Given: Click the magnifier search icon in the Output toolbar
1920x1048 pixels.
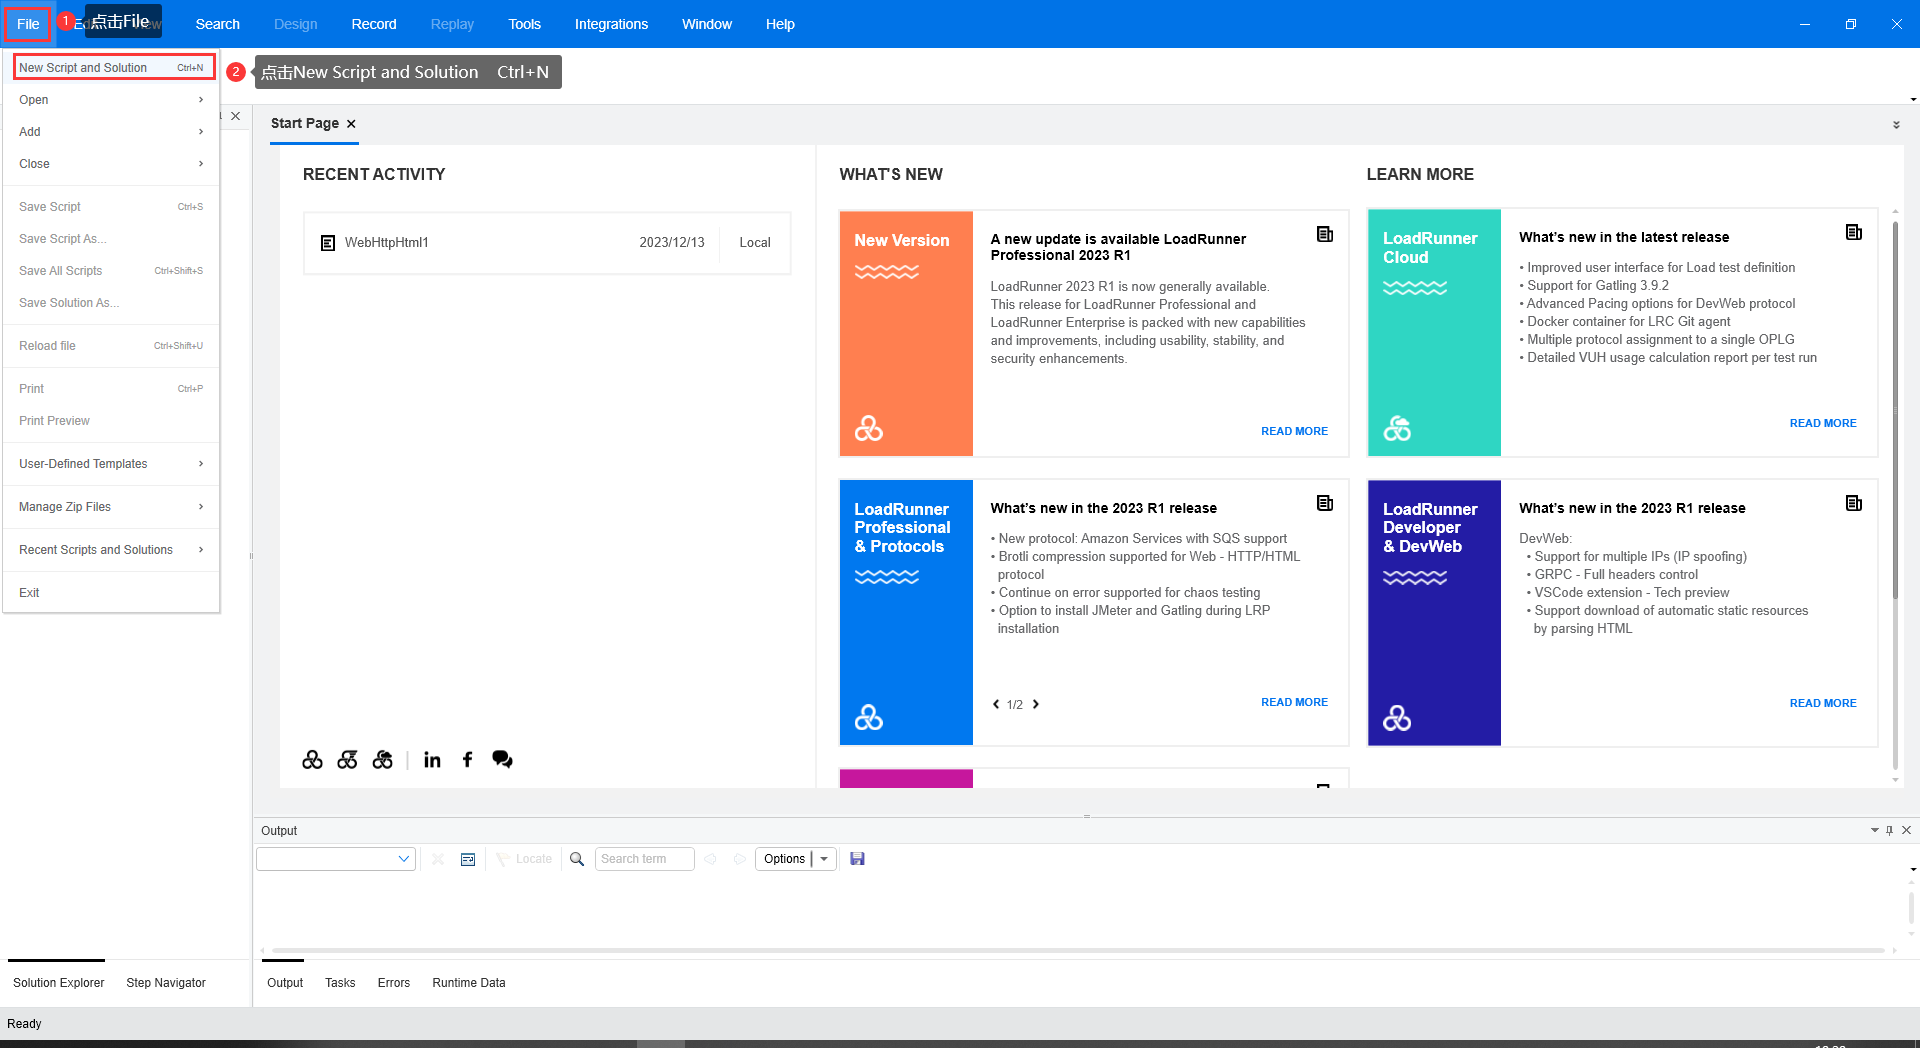Looking at the screenshot, I should (577, 859).
